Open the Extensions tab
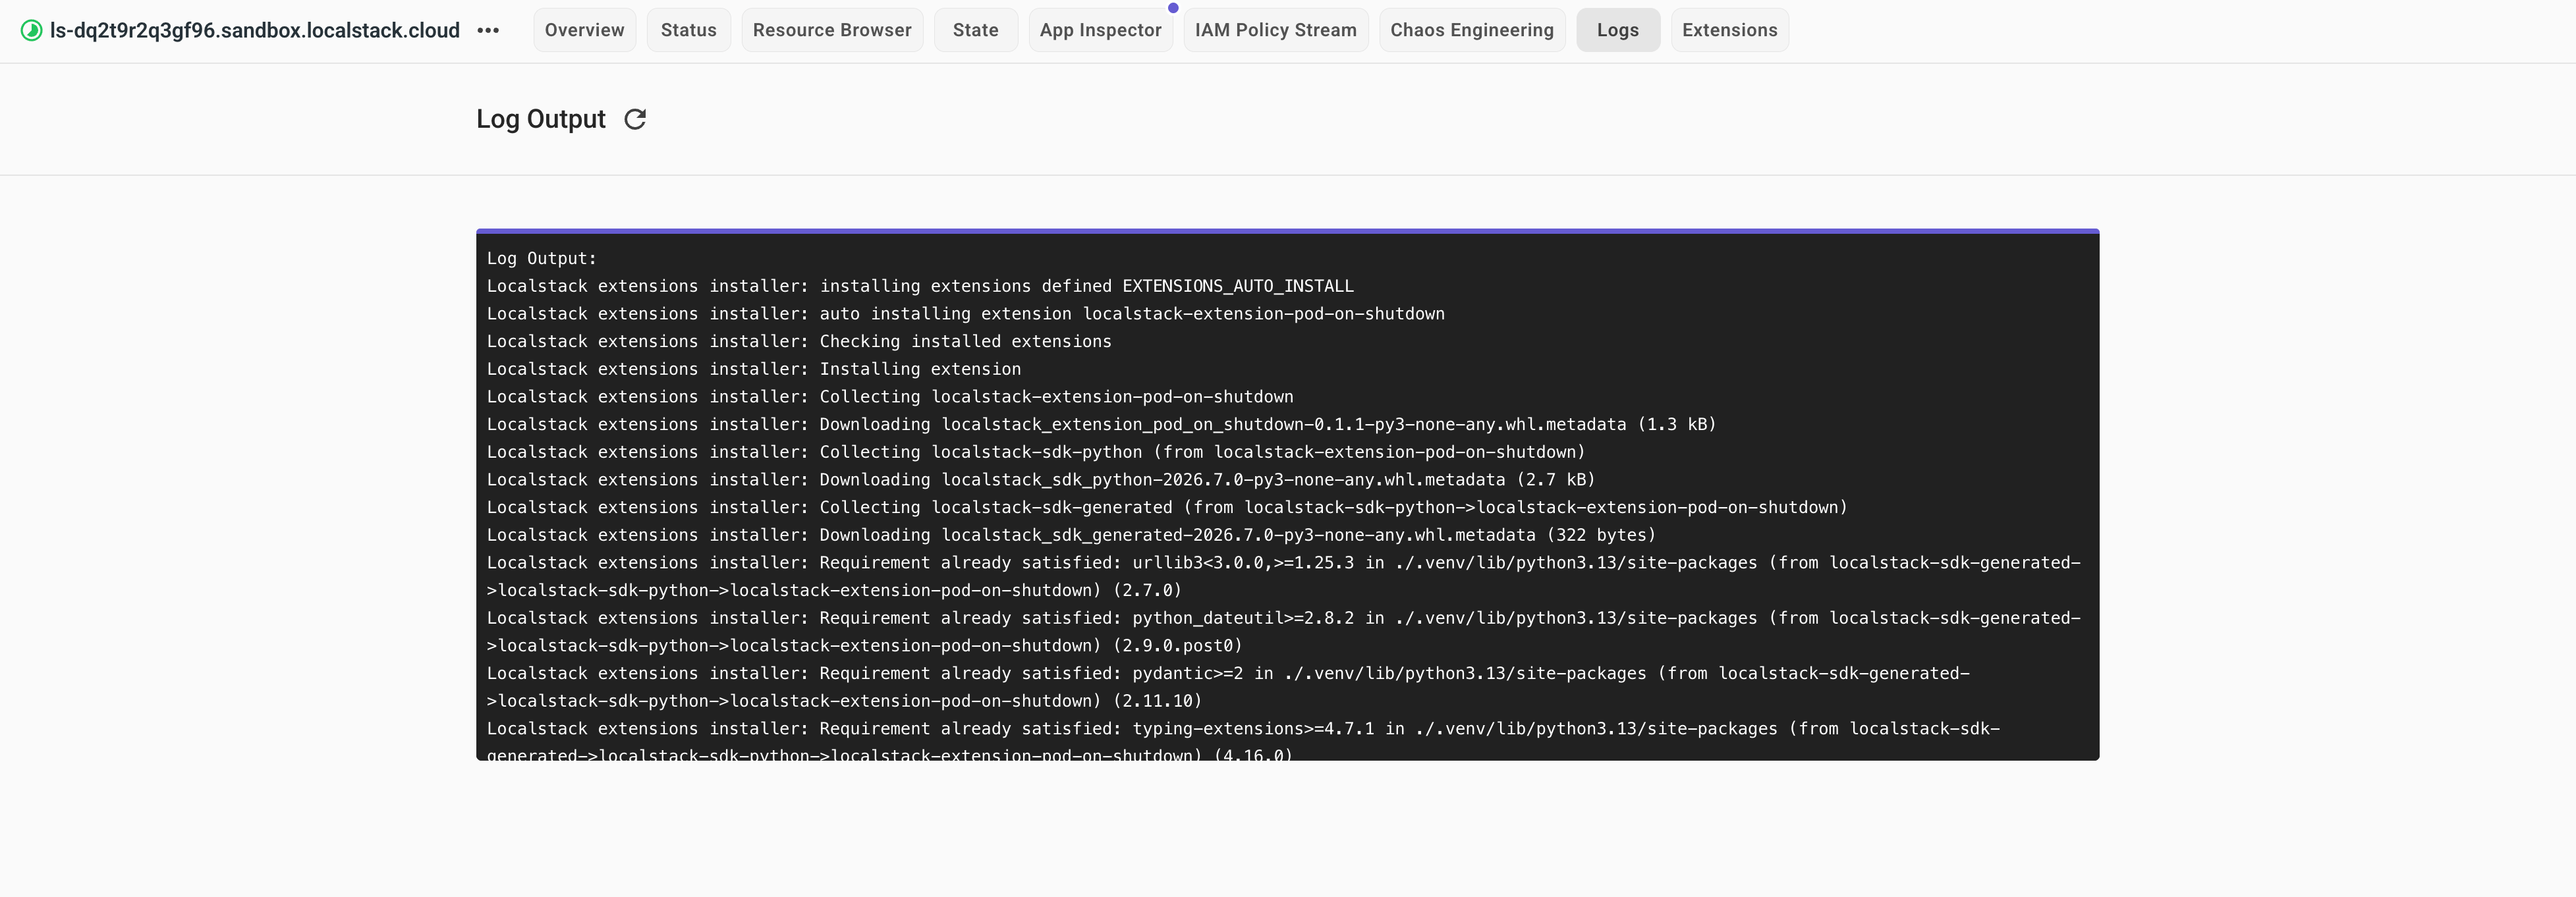This screenshot has height=897, width=2576. [1729, 30]
